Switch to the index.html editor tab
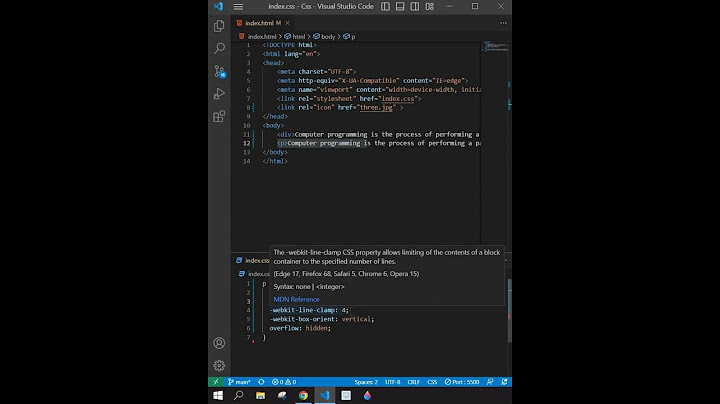The width and height of the screenshot is (720, 404). [259, 23]
